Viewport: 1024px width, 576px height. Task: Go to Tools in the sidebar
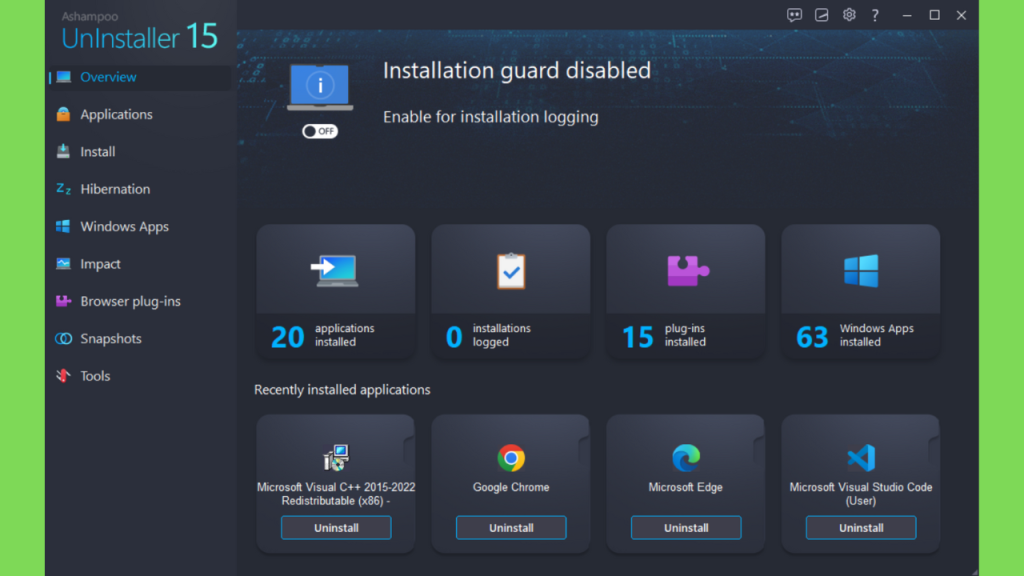click(x=139, y=376)
